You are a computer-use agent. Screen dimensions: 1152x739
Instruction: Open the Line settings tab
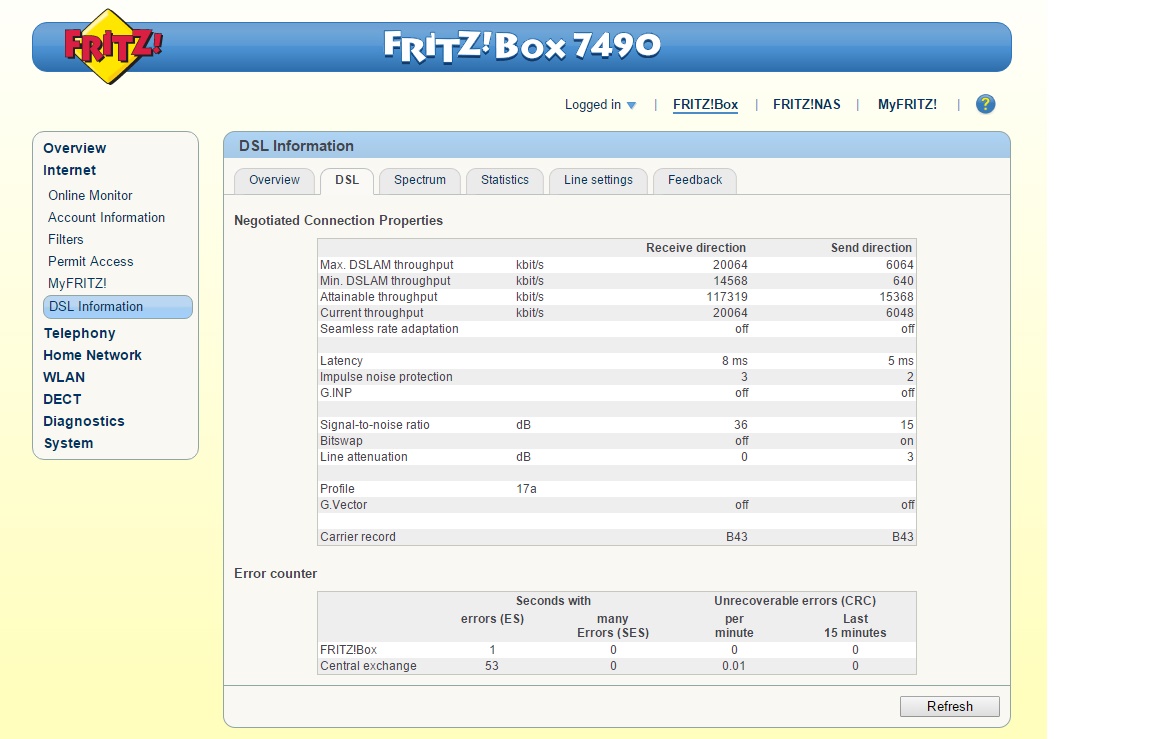[598, 180]
